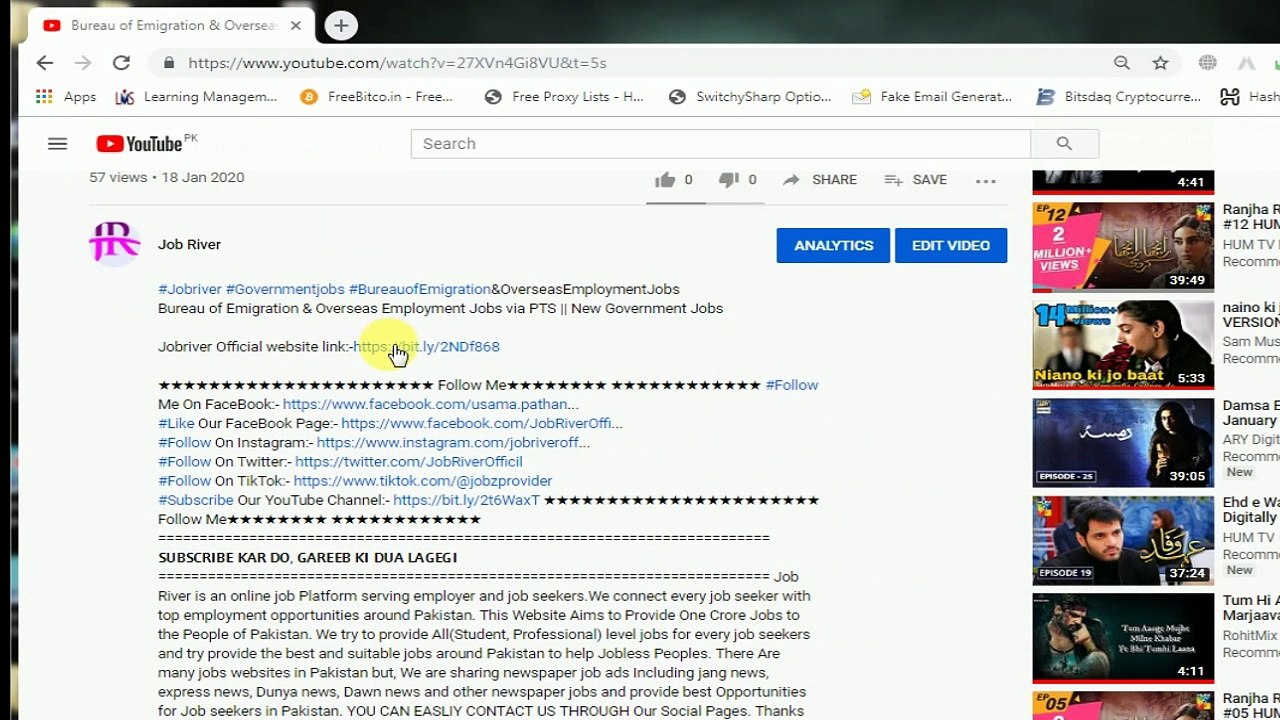Screen dimensions: 1280x720
Task: Close the Bureau of Emigration browser tab
Action: tap(296, 26)
